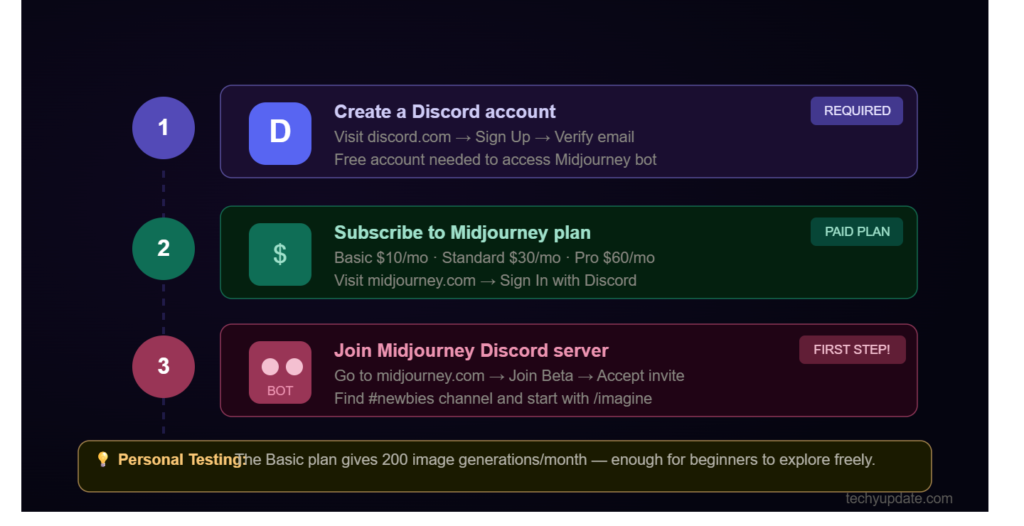Click the FIRST STEP! badge
Viewport: 1024px width, 526px height.
click(x=852, y=350)
